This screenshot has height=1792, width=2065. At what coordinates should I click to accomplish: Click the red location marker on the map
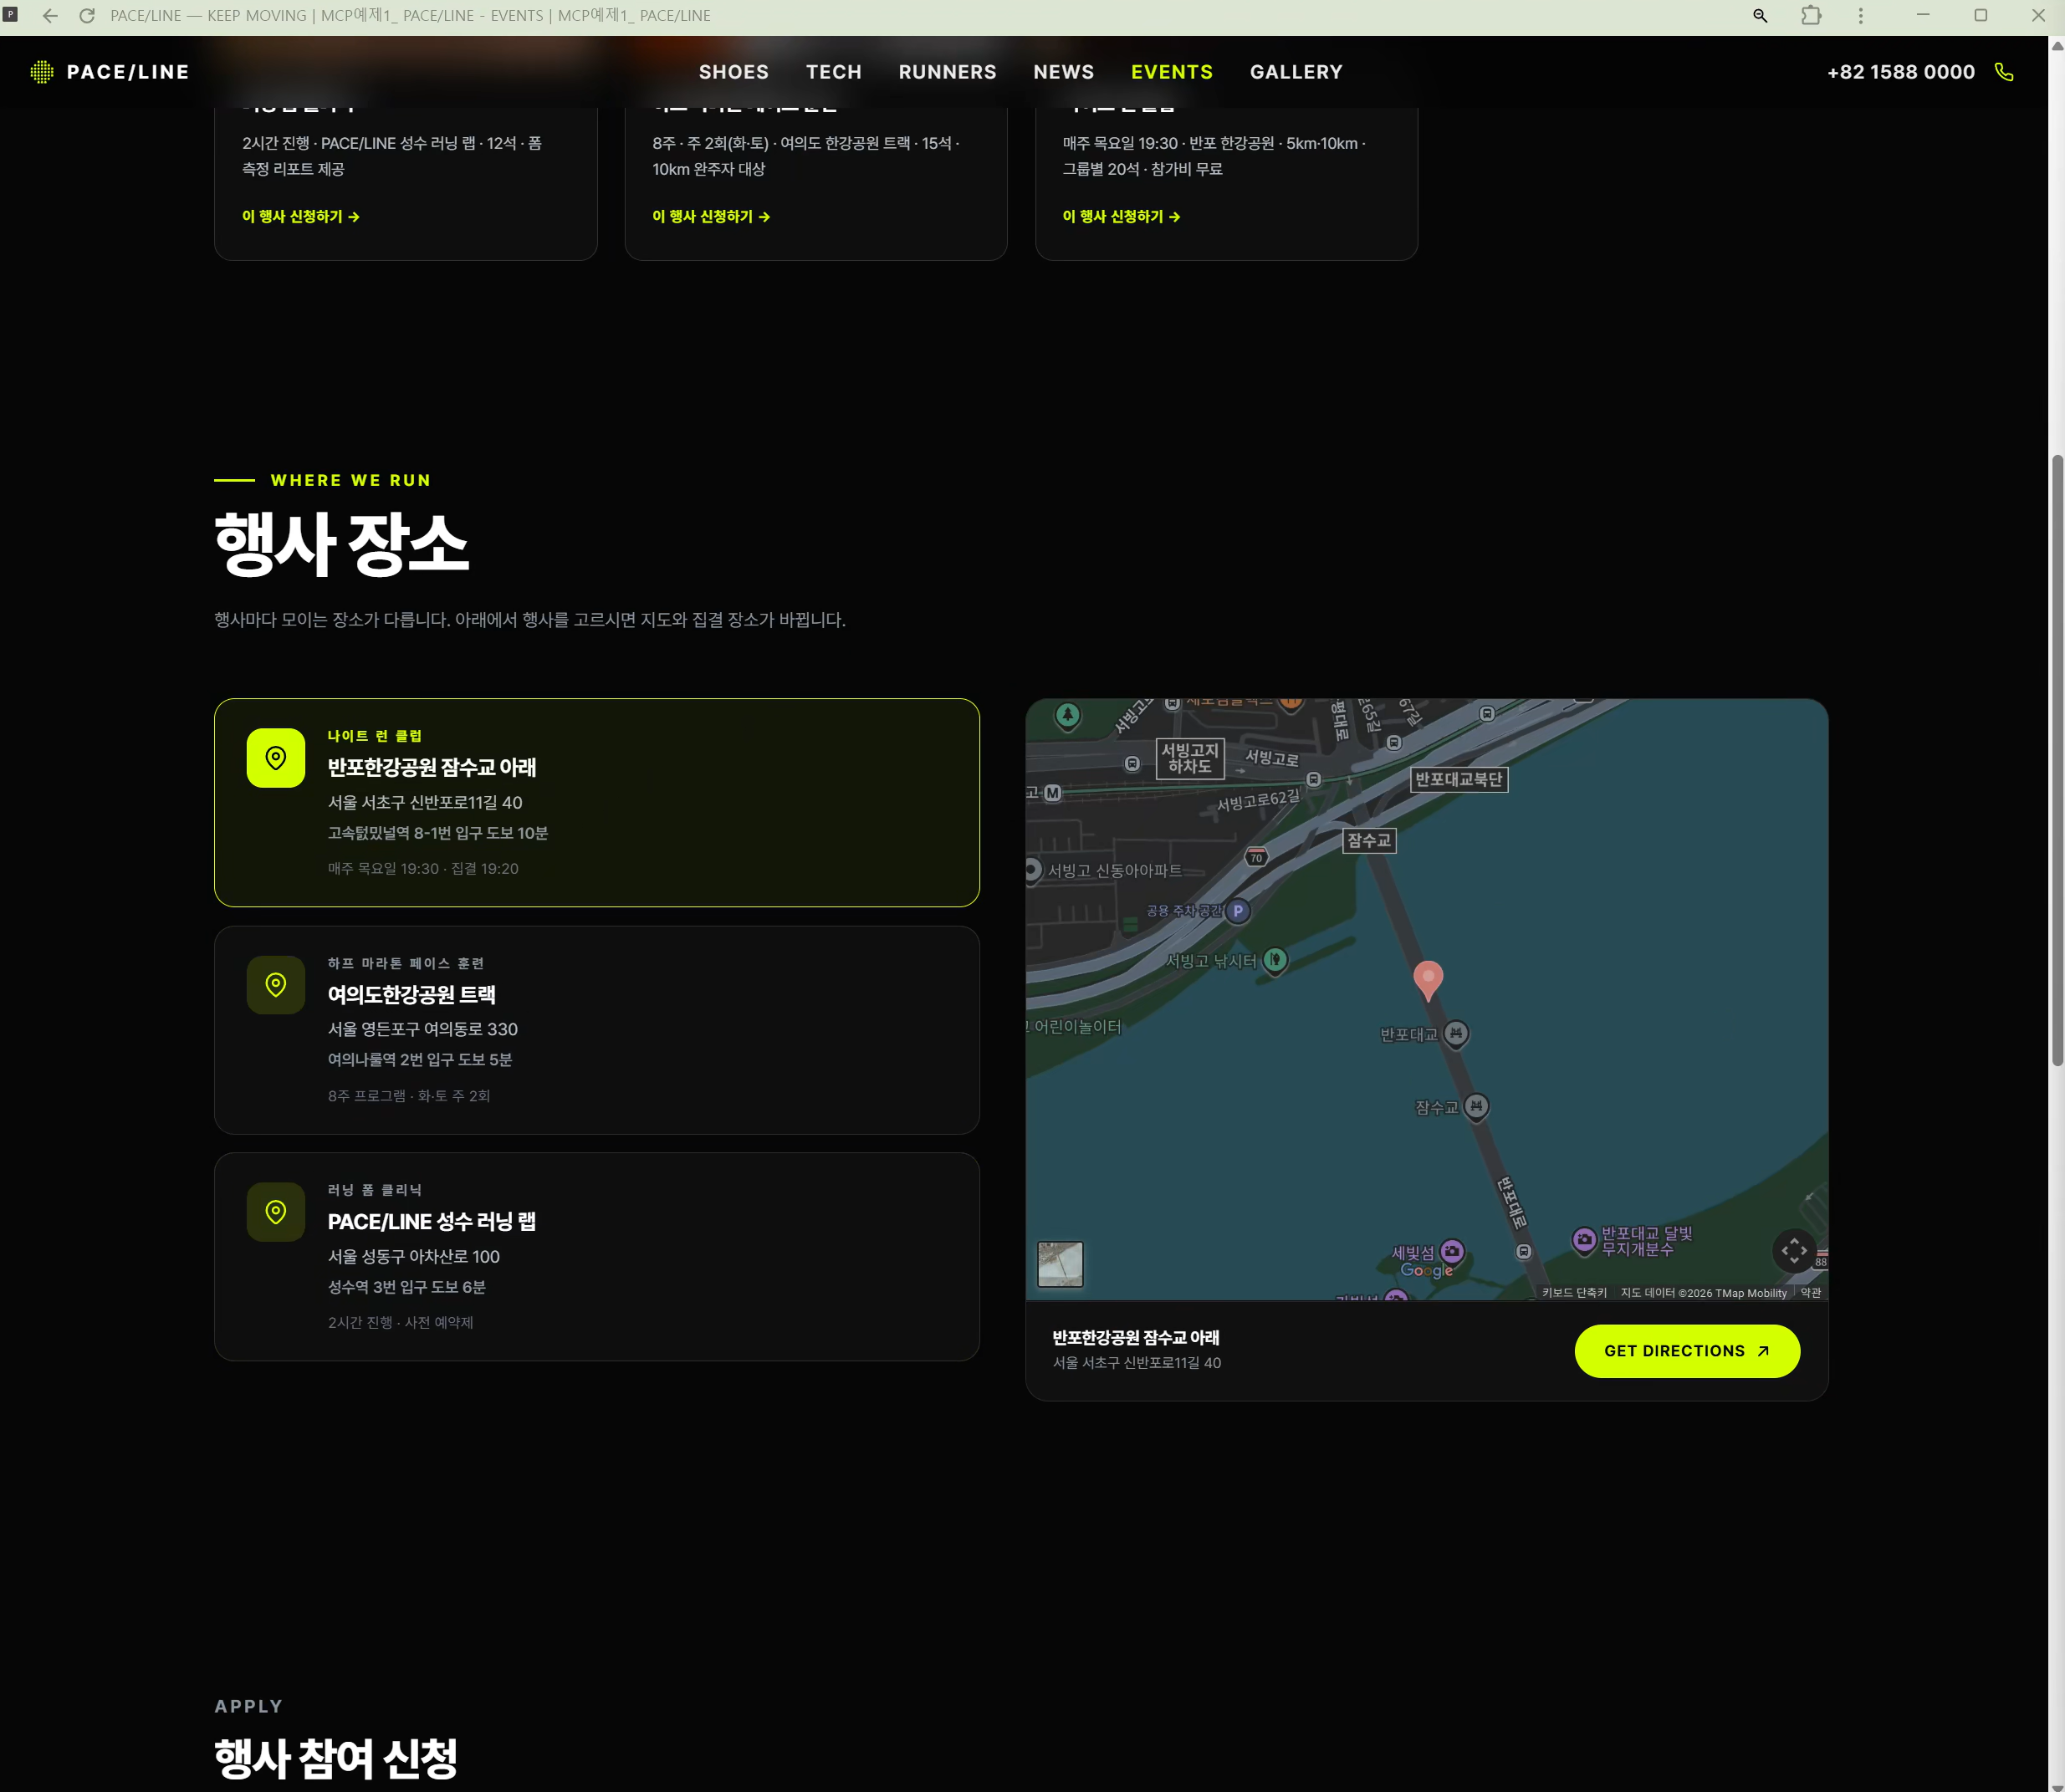pos(1428,979)
